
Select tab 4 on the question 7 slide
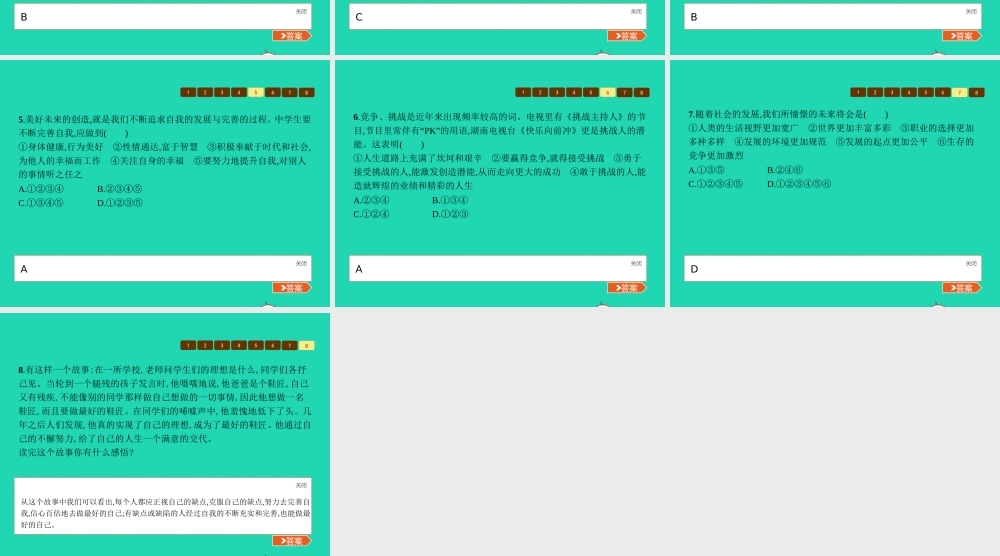tap(909, 92)
